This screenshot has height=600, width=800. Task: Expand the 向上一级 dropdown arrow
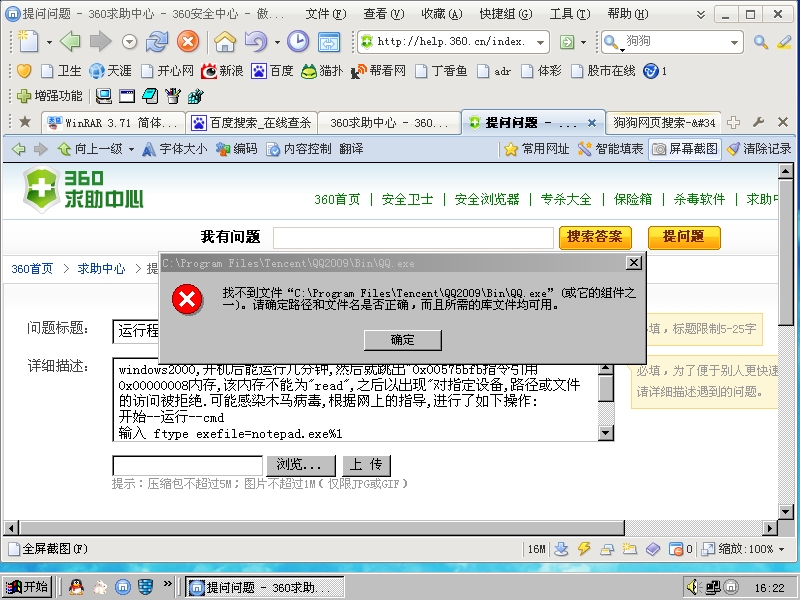click(x=131, y=149)
